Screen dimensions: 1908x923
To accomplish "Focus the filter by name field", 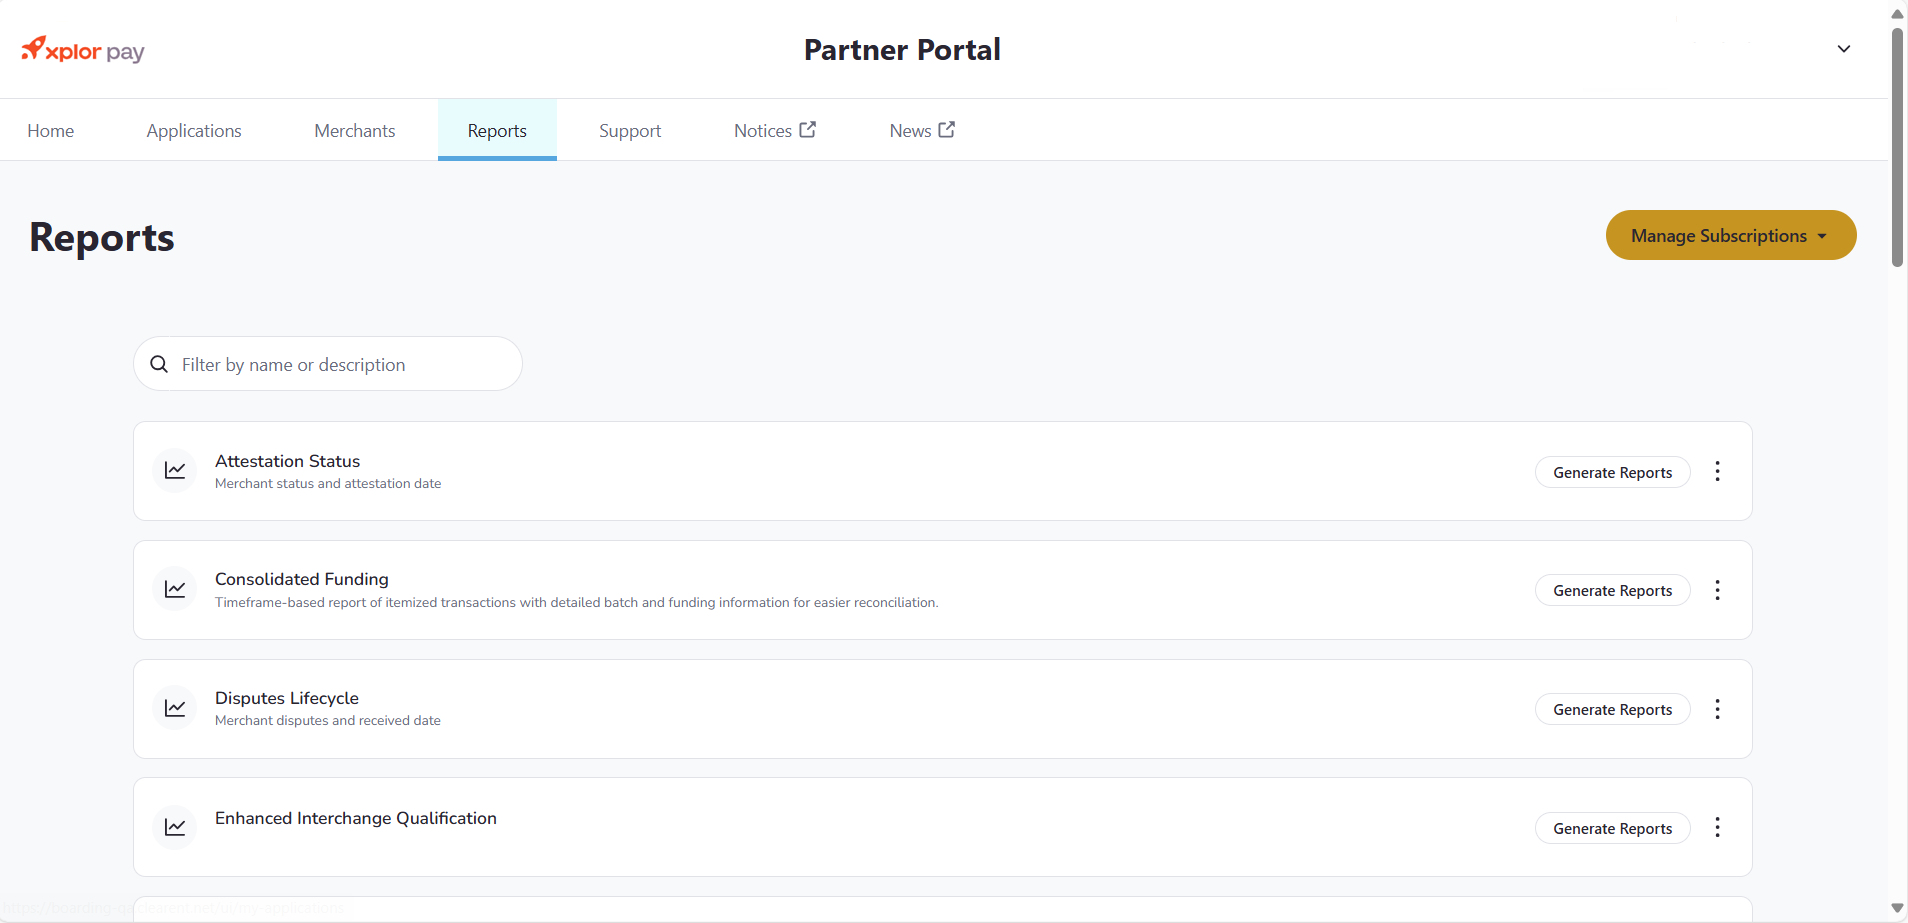I will [x=340, y=365].
